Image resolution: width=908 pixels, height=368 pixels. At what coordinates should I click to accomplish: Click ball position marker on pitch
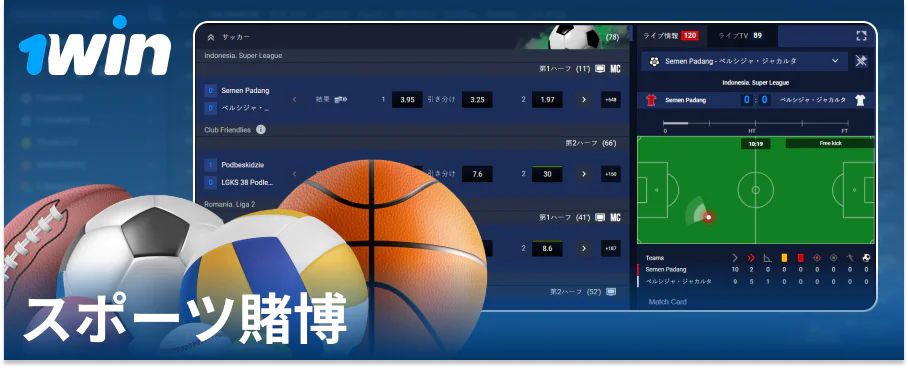(x=708, y=217)
